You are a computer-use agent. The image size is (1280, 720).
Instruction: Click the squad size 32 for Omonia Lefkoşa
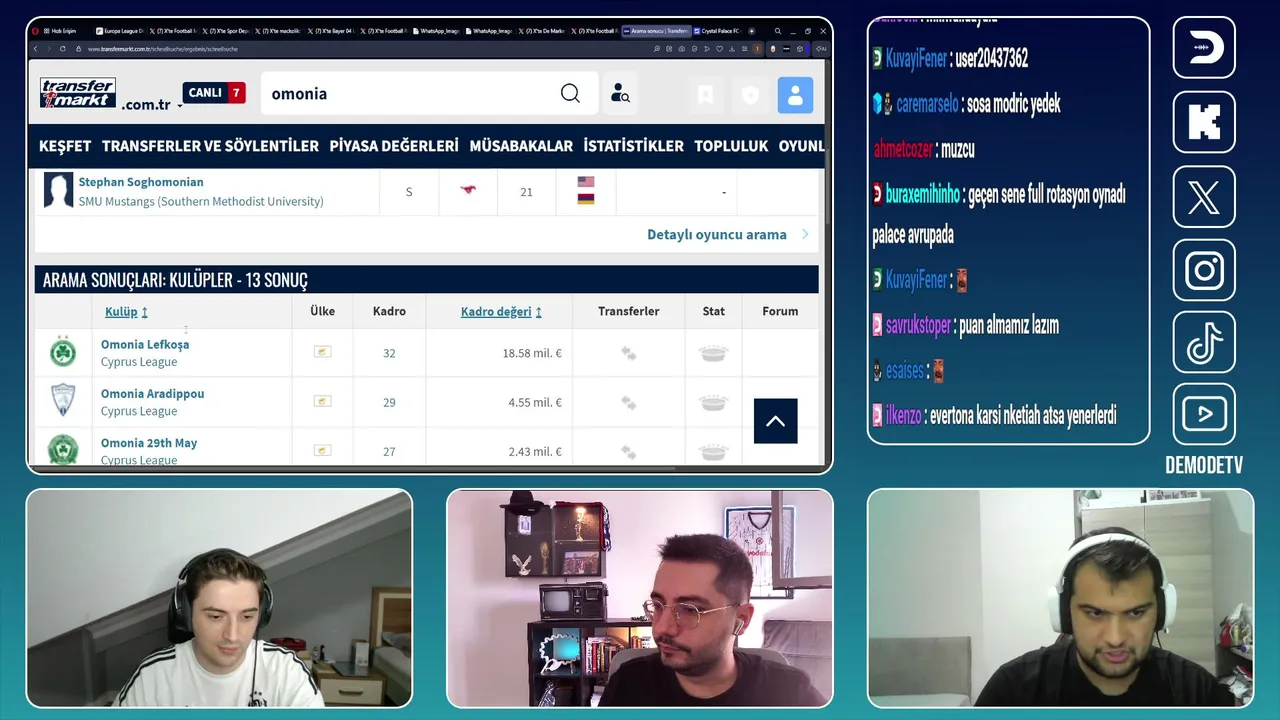(389, 353)
